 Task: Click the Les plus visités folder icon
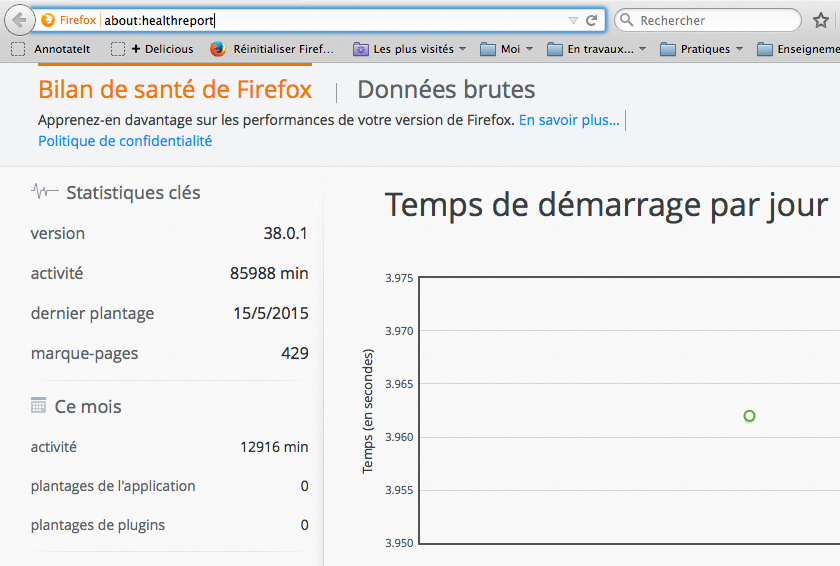(361, 50)
